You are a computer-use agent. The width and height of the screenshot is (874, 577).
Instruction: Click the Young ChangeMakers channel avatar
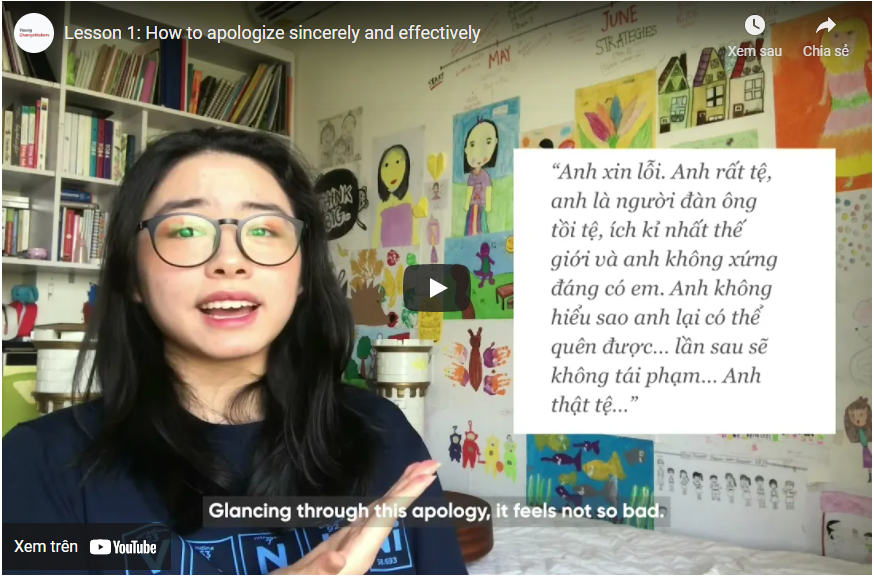[34, 33]
